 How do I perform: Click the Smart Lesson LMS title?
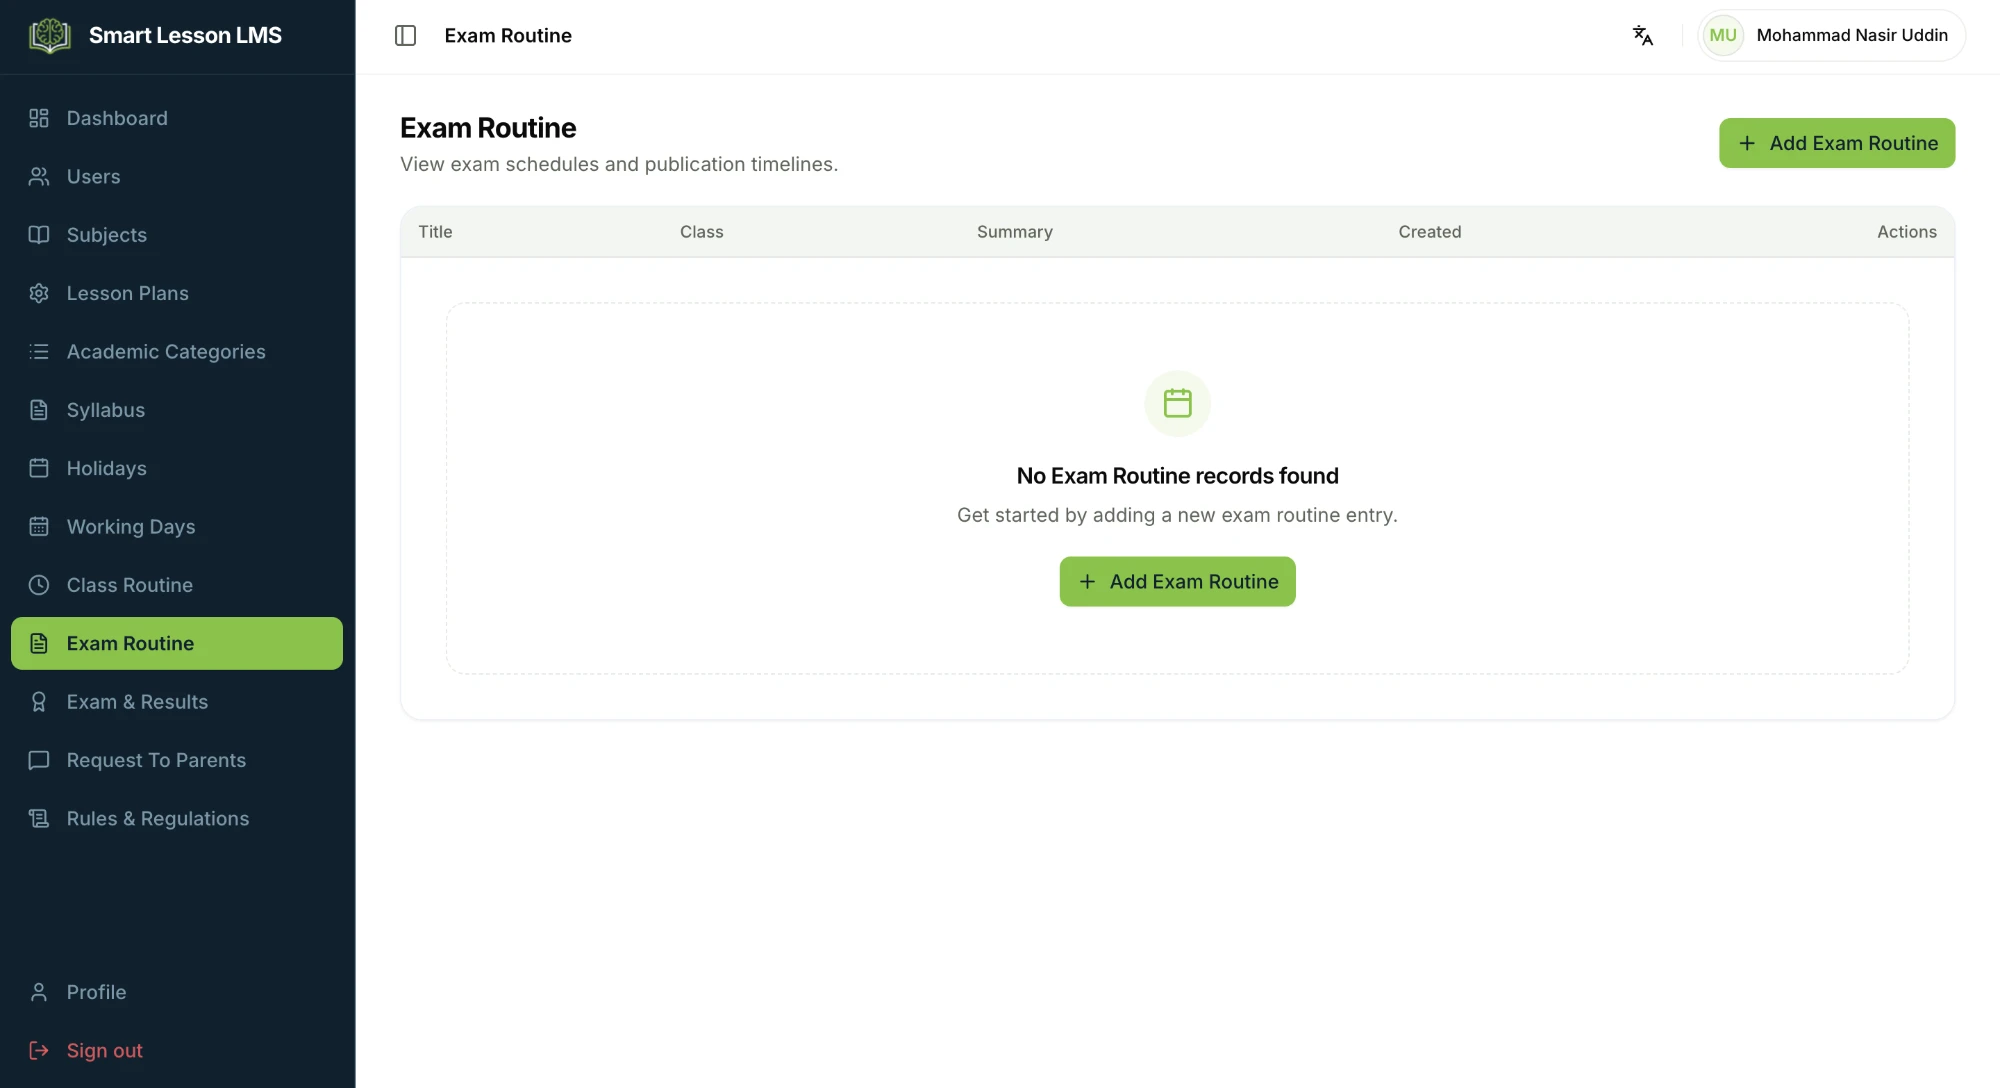coord(185,36)
